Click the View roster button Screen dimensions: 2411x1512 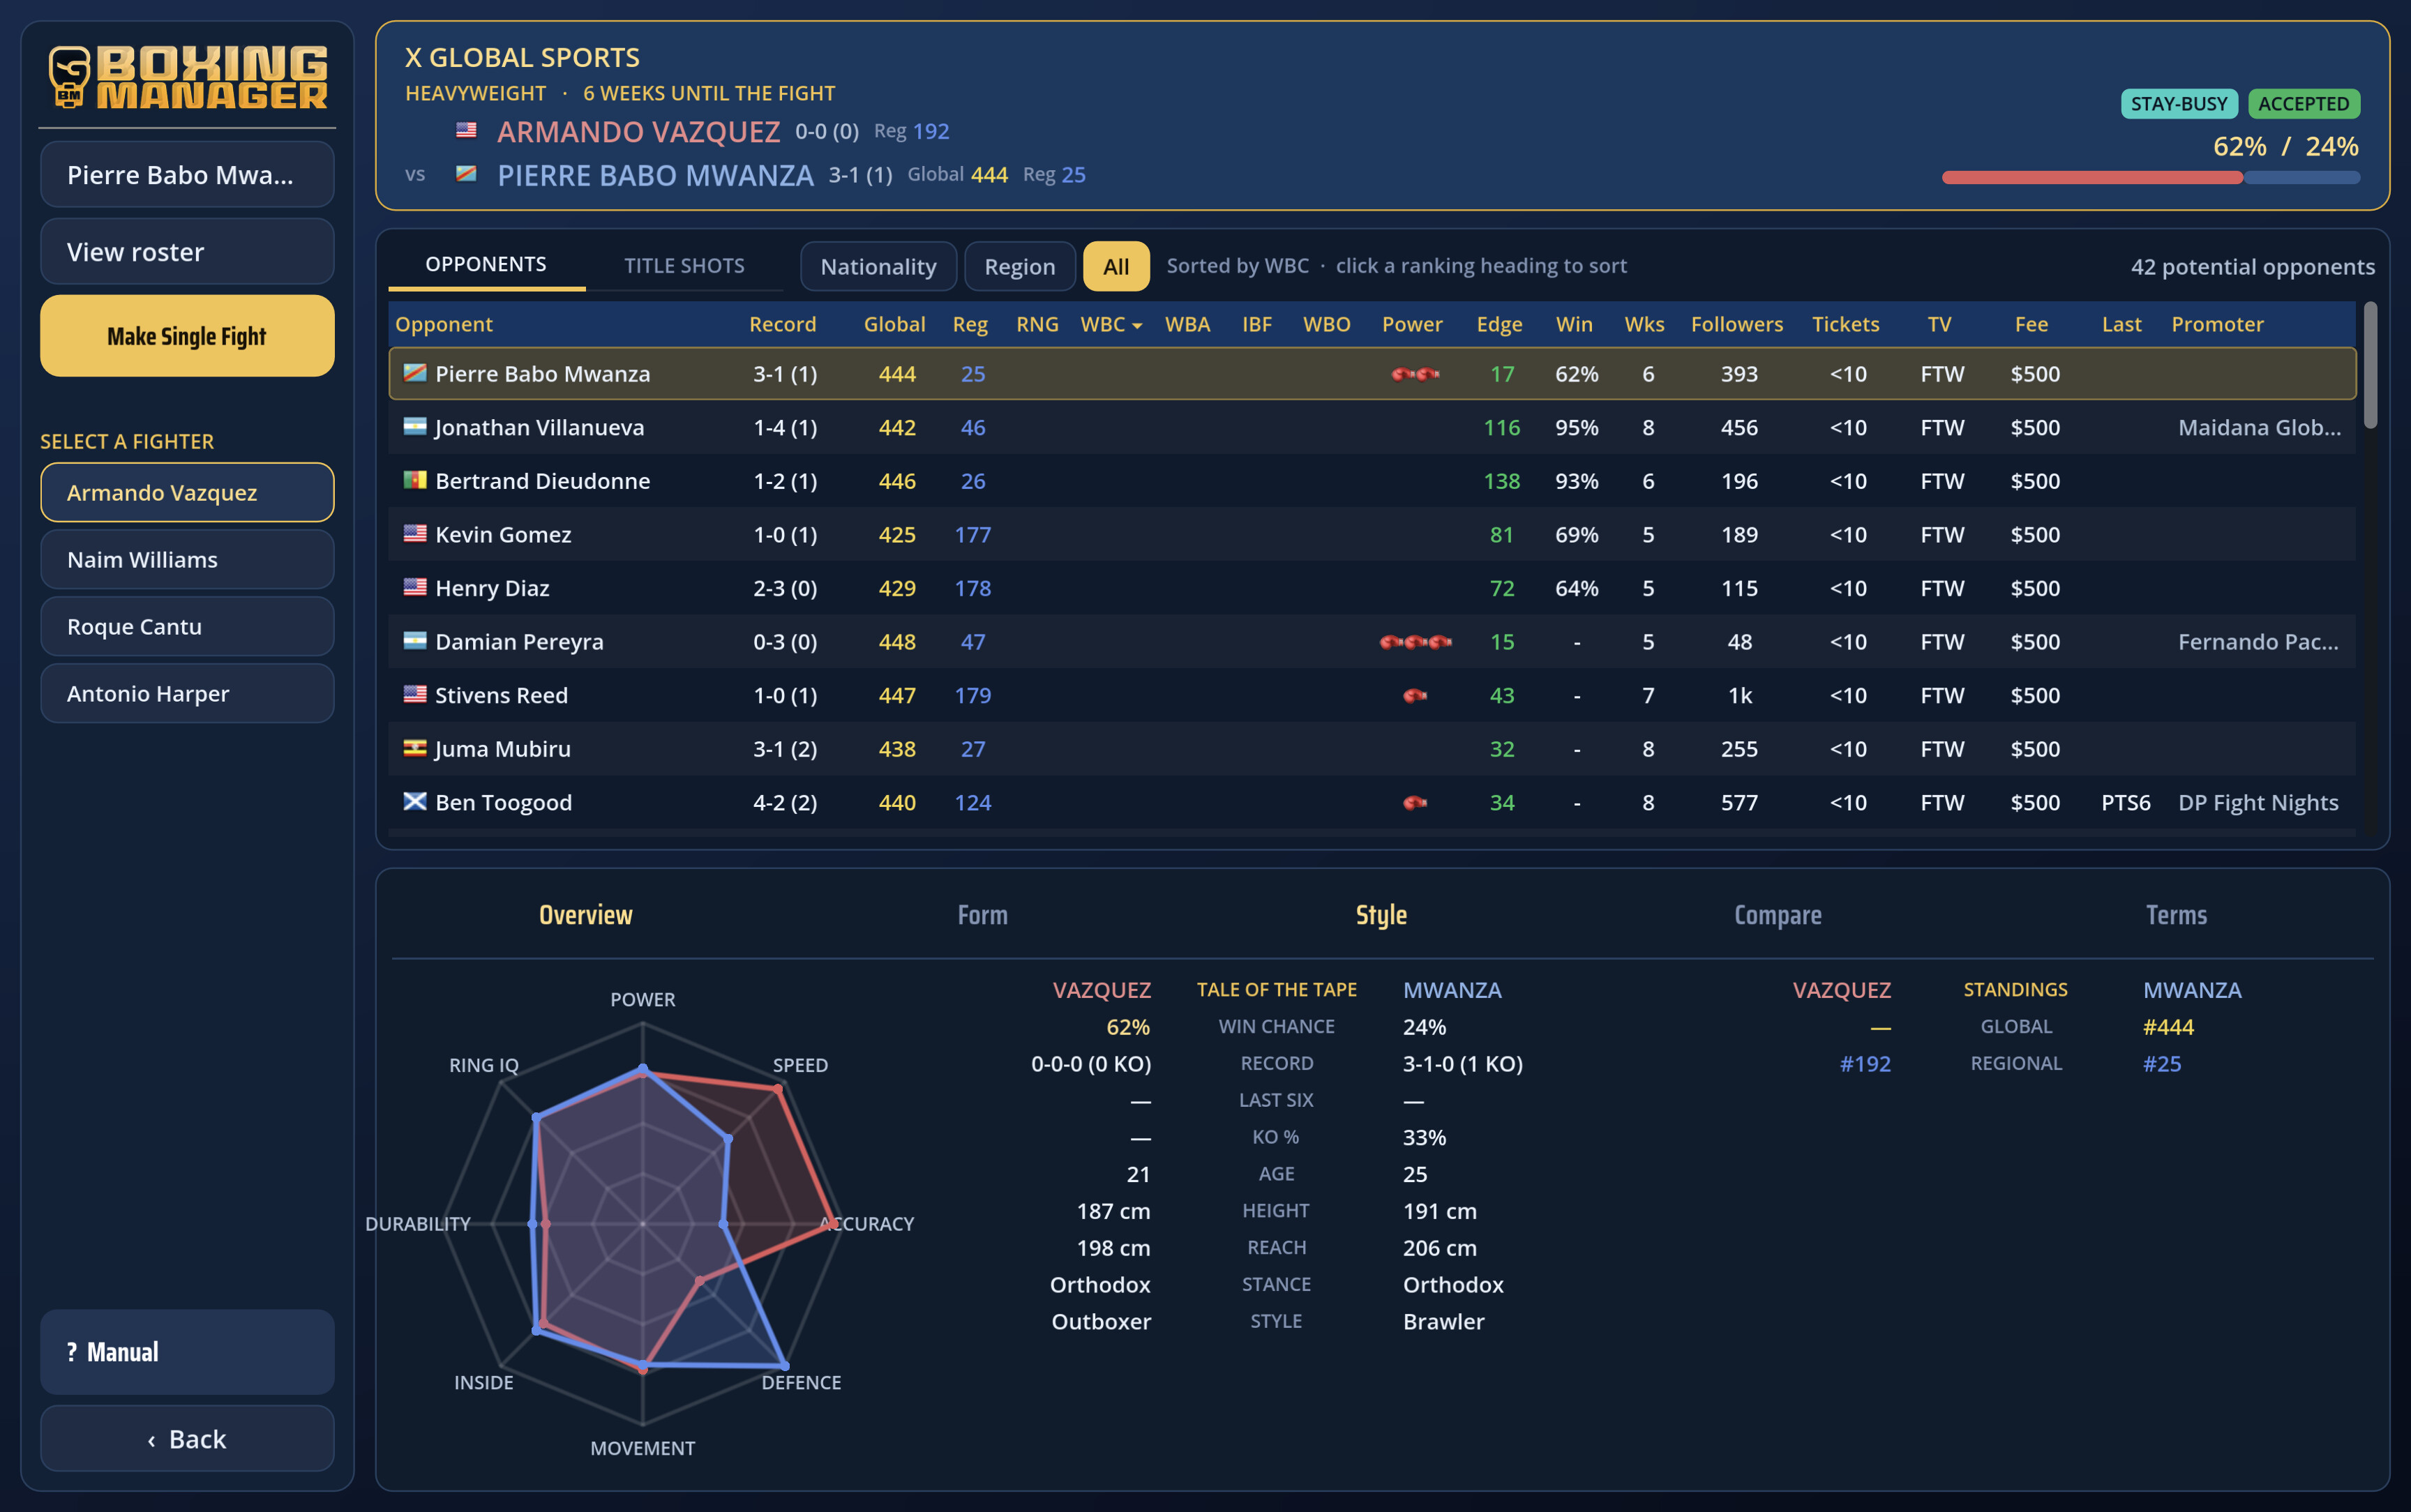click(x=187, y=252)
